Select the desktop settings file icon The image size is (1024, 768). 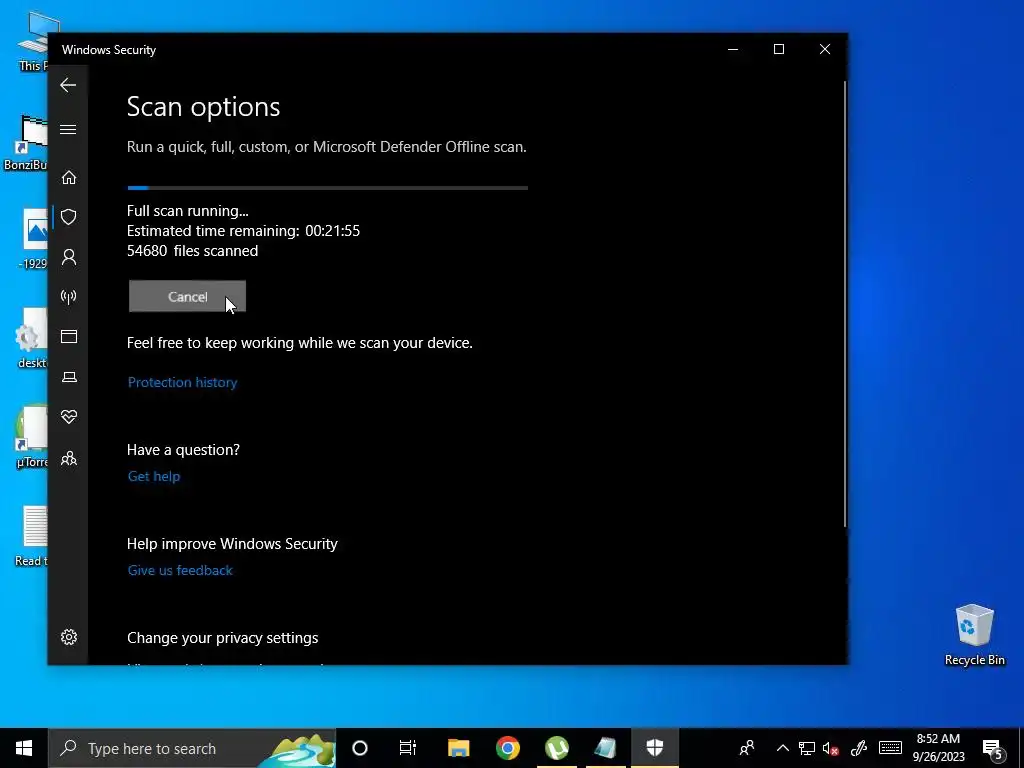(31, 338)
